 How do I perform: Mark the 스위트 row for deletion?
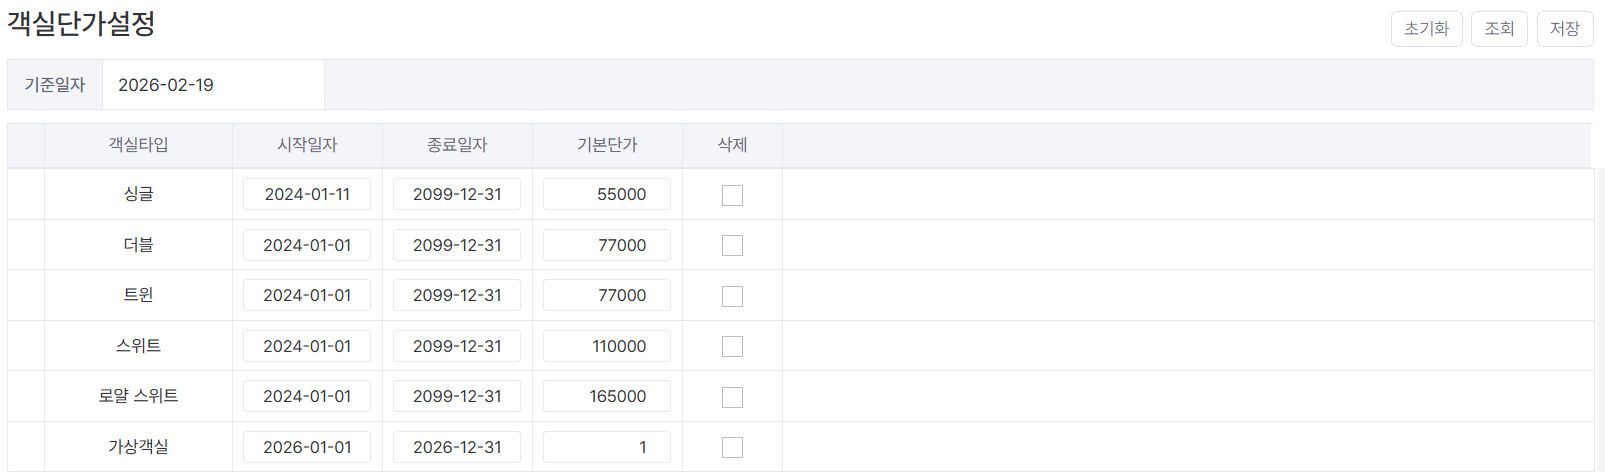[x=732, y=346]
